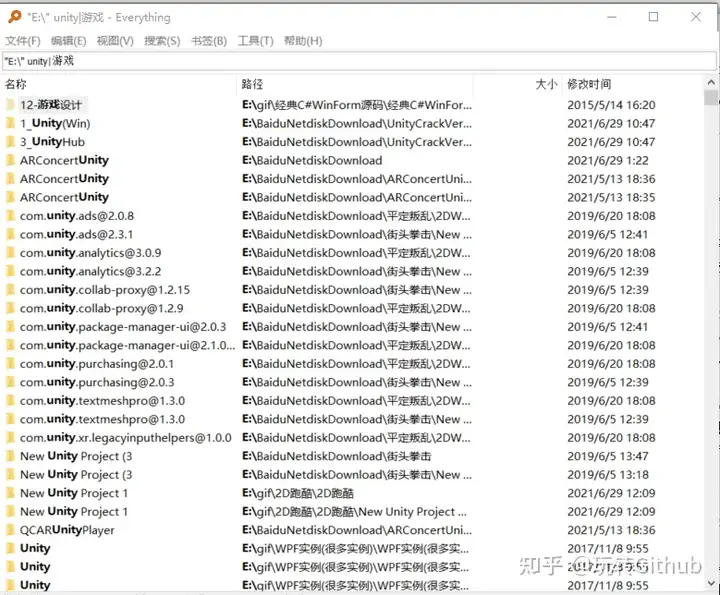Viewport: 720px width, 595px height.
Task: Click the search box containing "E:\" unity|游戏
Action: coord(359,61)
